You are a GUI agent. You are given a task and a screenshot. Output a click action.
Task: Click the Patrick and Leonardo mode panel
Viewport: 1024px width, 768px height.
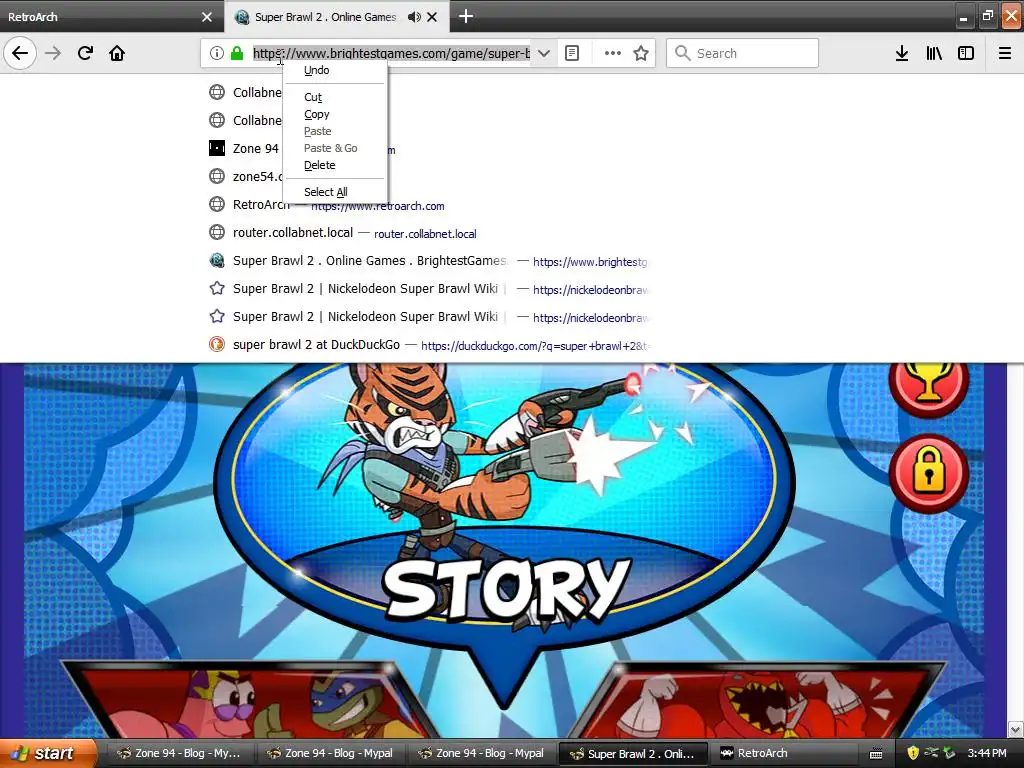coord(248,700)
